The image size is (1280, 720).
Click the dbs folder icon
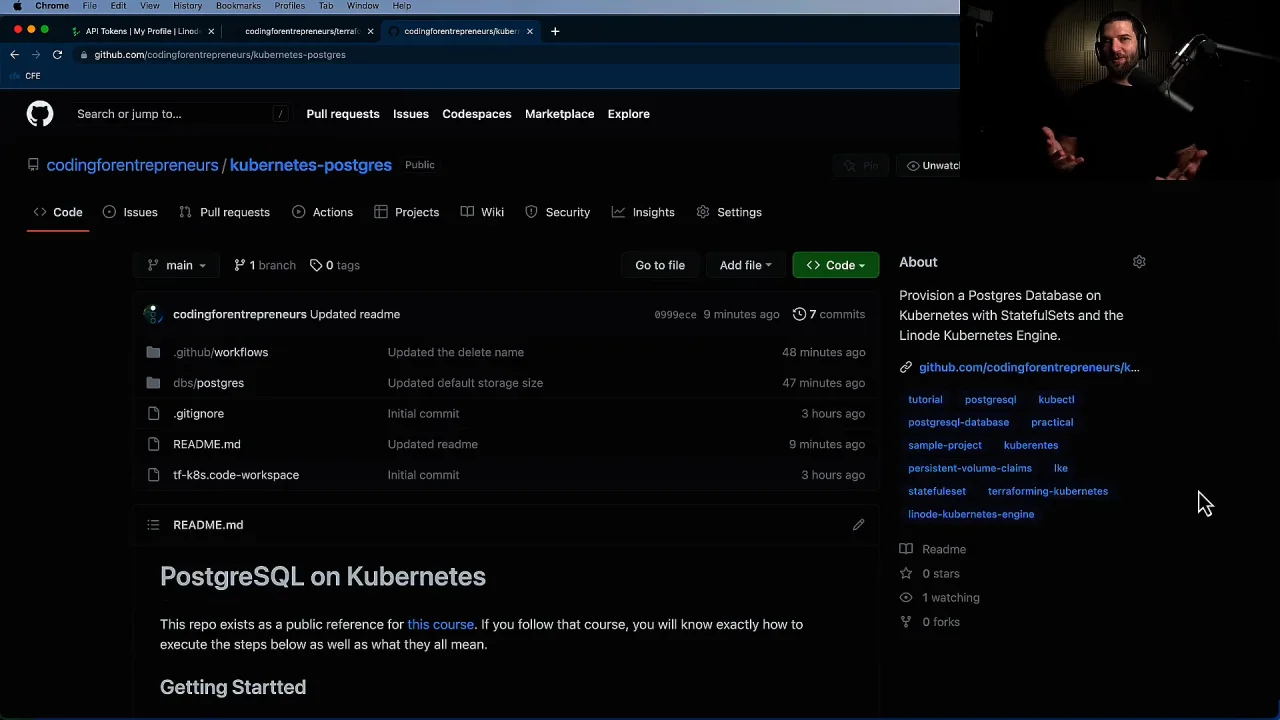[x=153, y=383]
